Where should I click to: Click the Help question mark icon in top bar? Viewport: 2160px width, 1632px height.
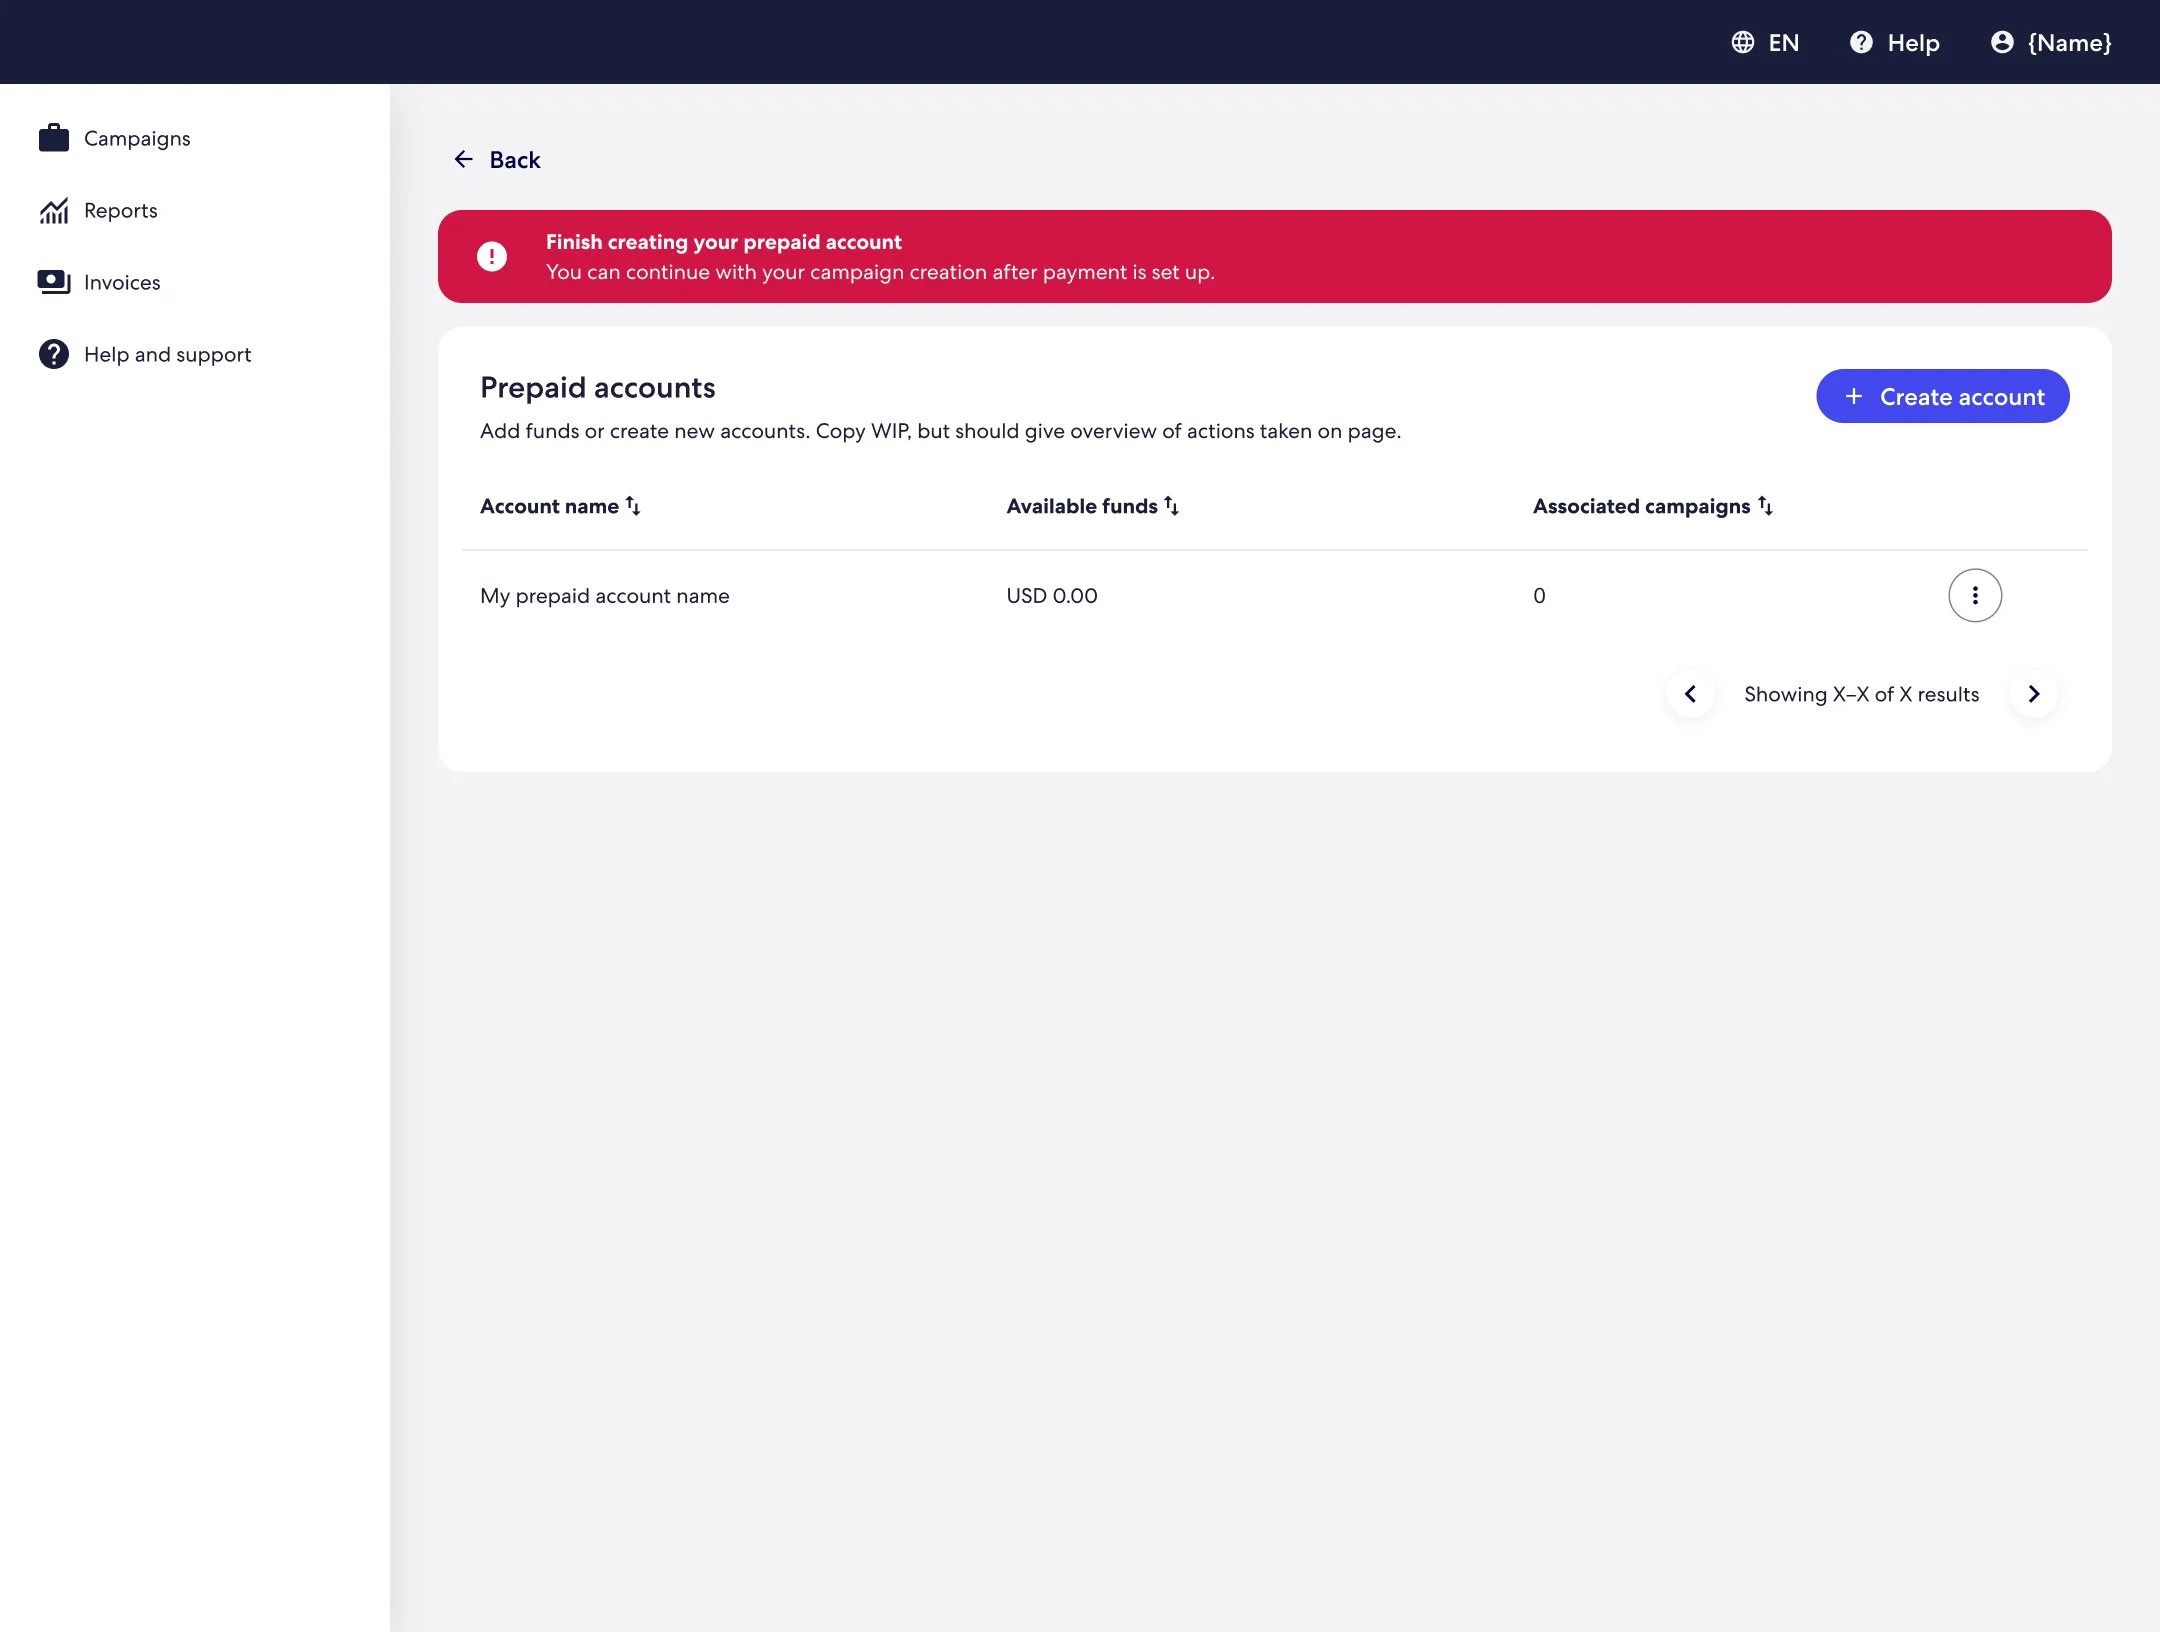1861,42
